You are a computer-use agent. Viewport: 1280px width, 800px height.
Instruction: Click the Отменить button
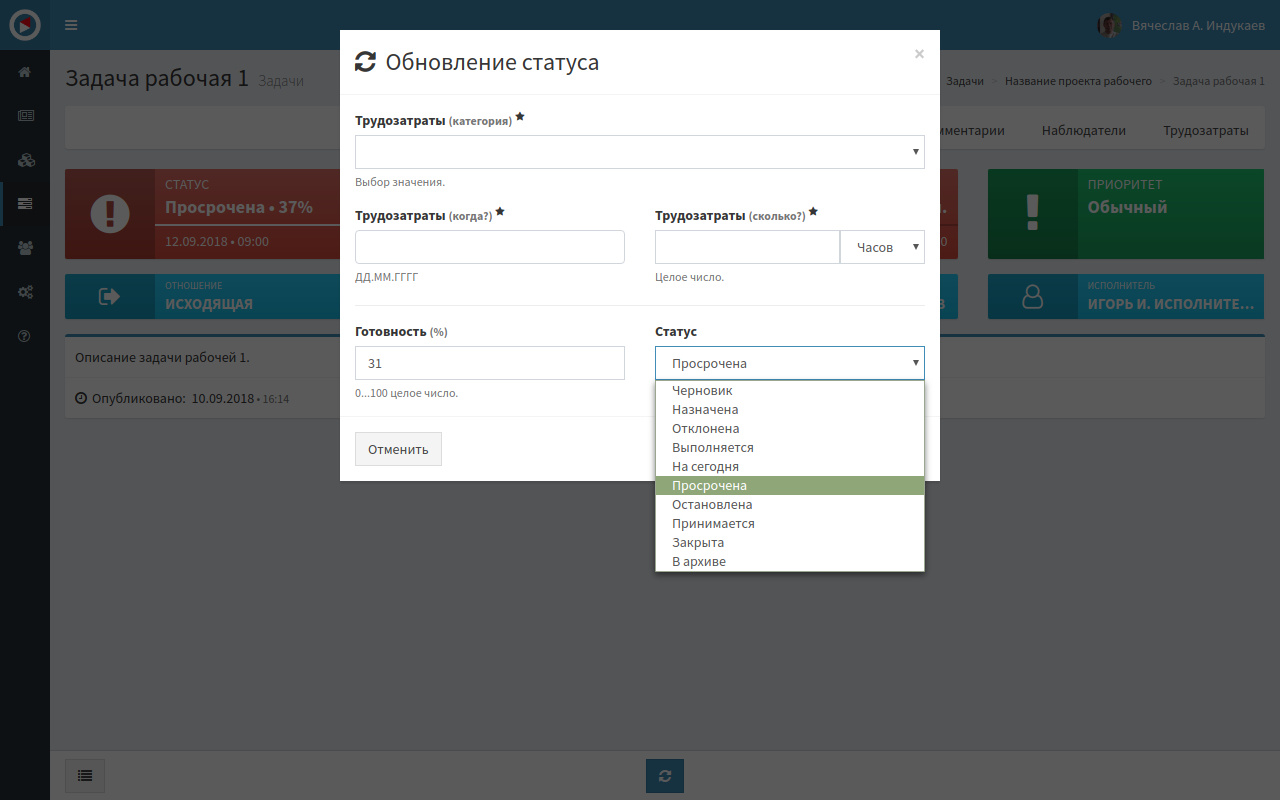pos(398,449)
